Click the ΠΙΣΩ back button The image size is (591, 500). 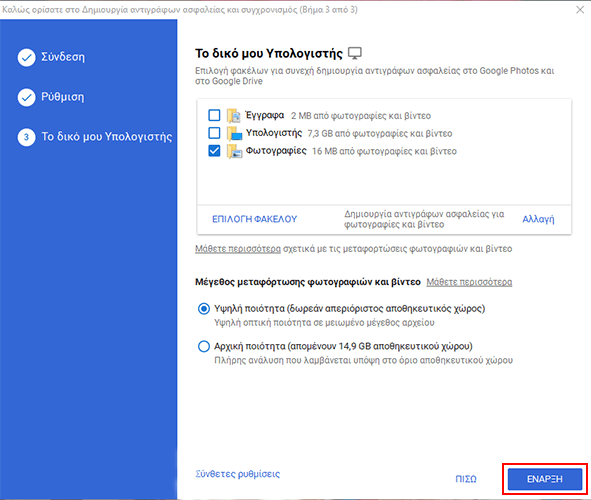[466, 479]
